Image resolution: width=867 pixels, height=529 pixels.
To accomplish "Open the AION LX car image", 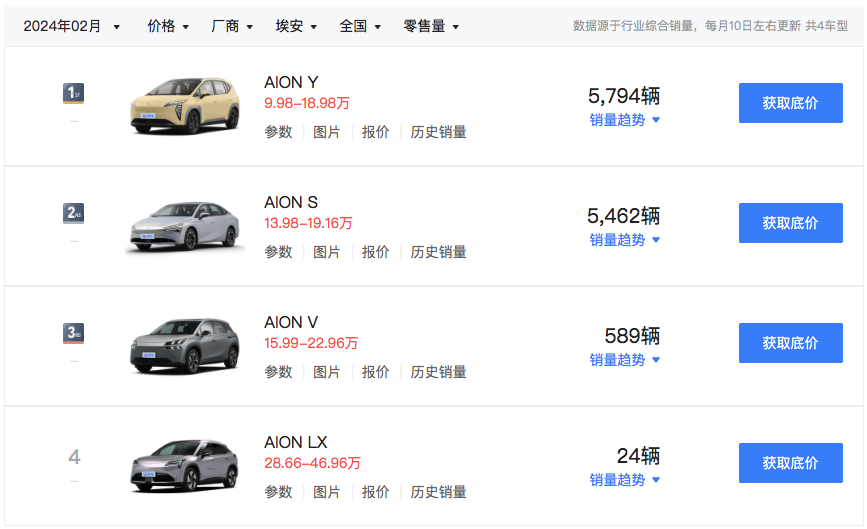I will click(x=185, y=466).
